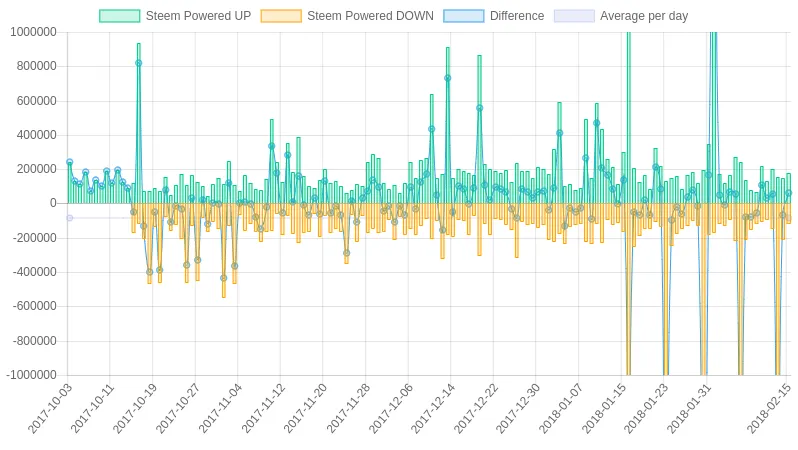
Task: Toggle the 'Average per day' legend label
Action: pos(644,16)
